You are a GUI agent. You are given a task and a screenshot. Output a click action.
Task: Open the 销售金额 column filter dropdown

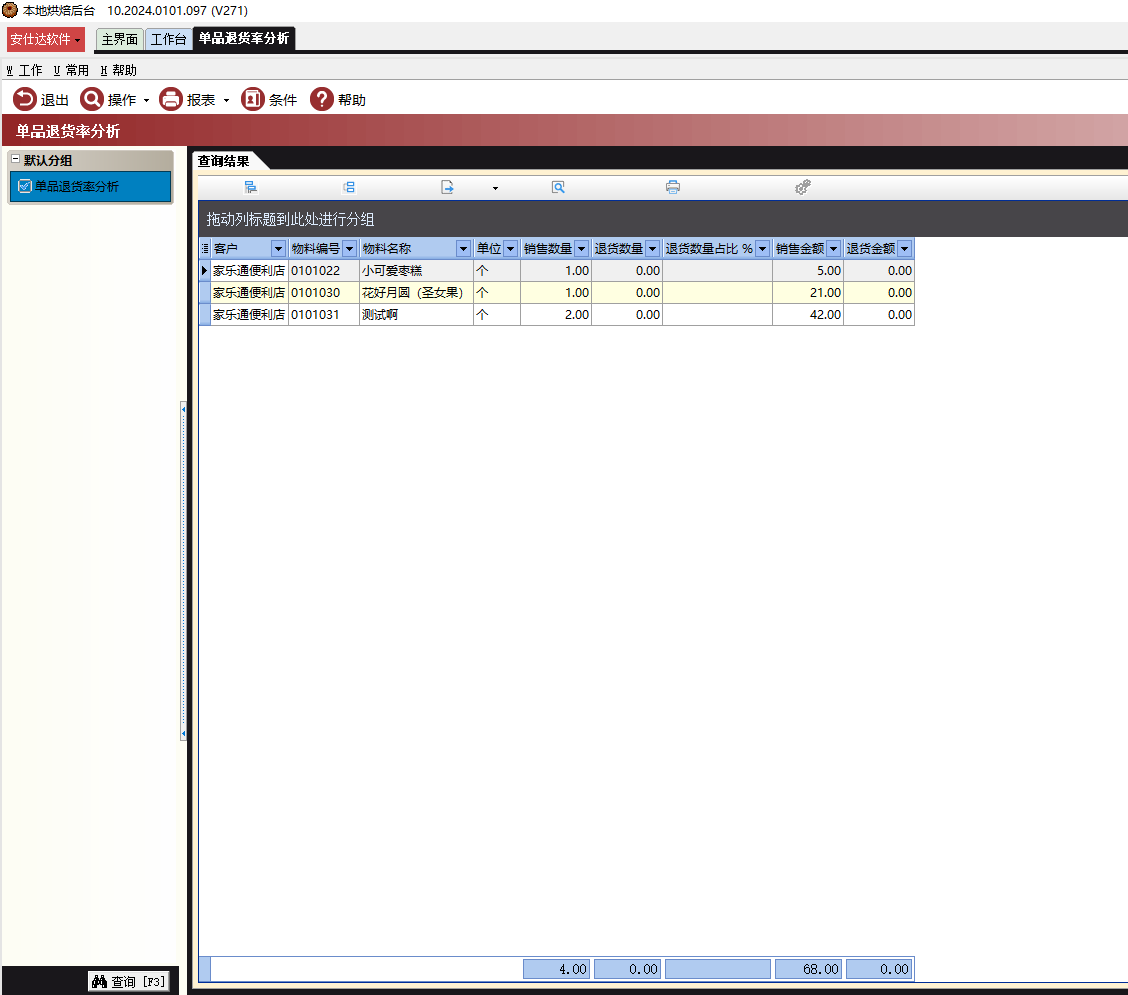[x=834, y=249]
